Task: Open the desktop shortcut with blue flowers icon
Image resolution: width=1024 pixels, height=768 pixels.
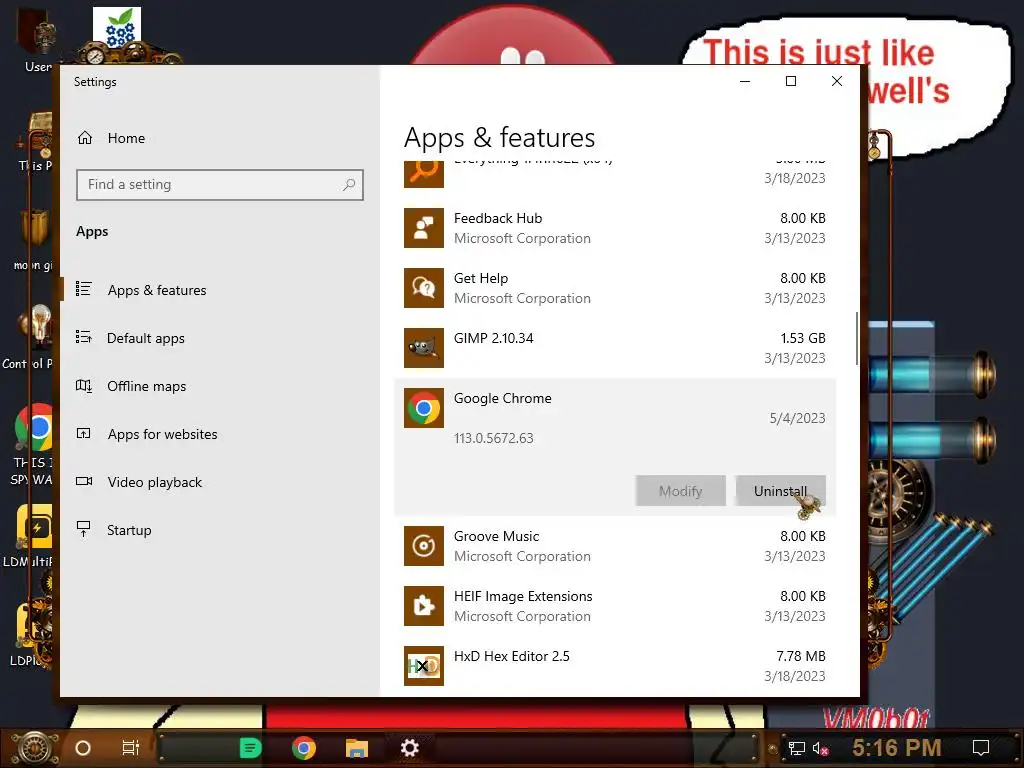Action: pos(117,27)
